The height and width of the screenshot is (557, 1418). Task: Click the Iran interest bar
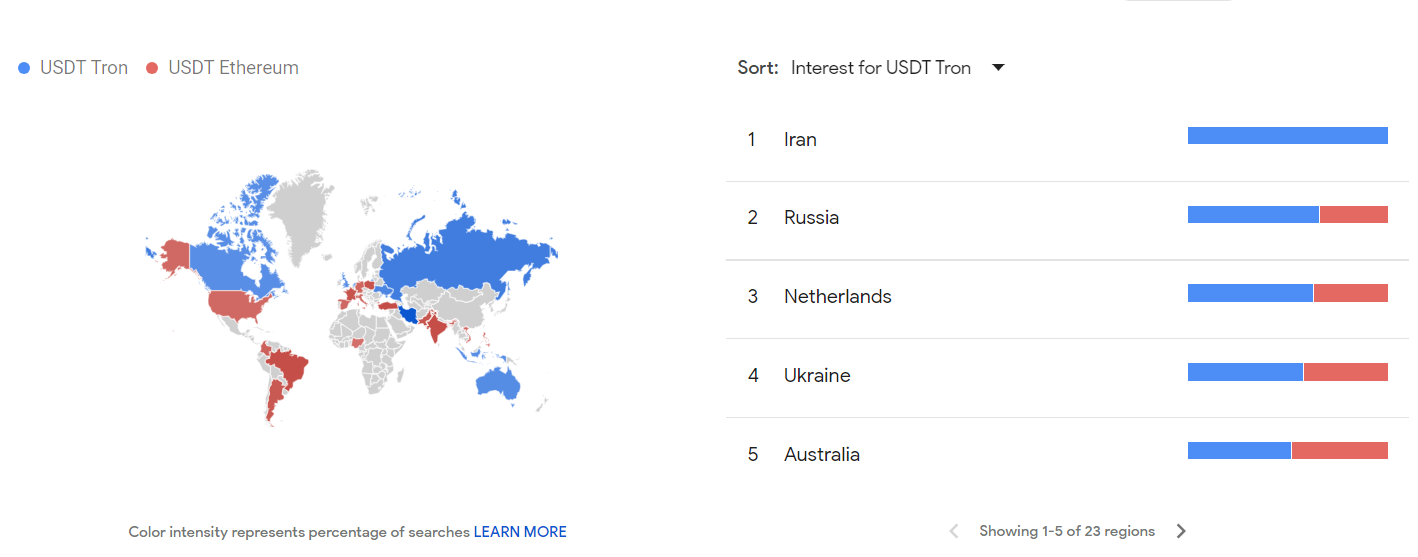(x=1288, y=135)
